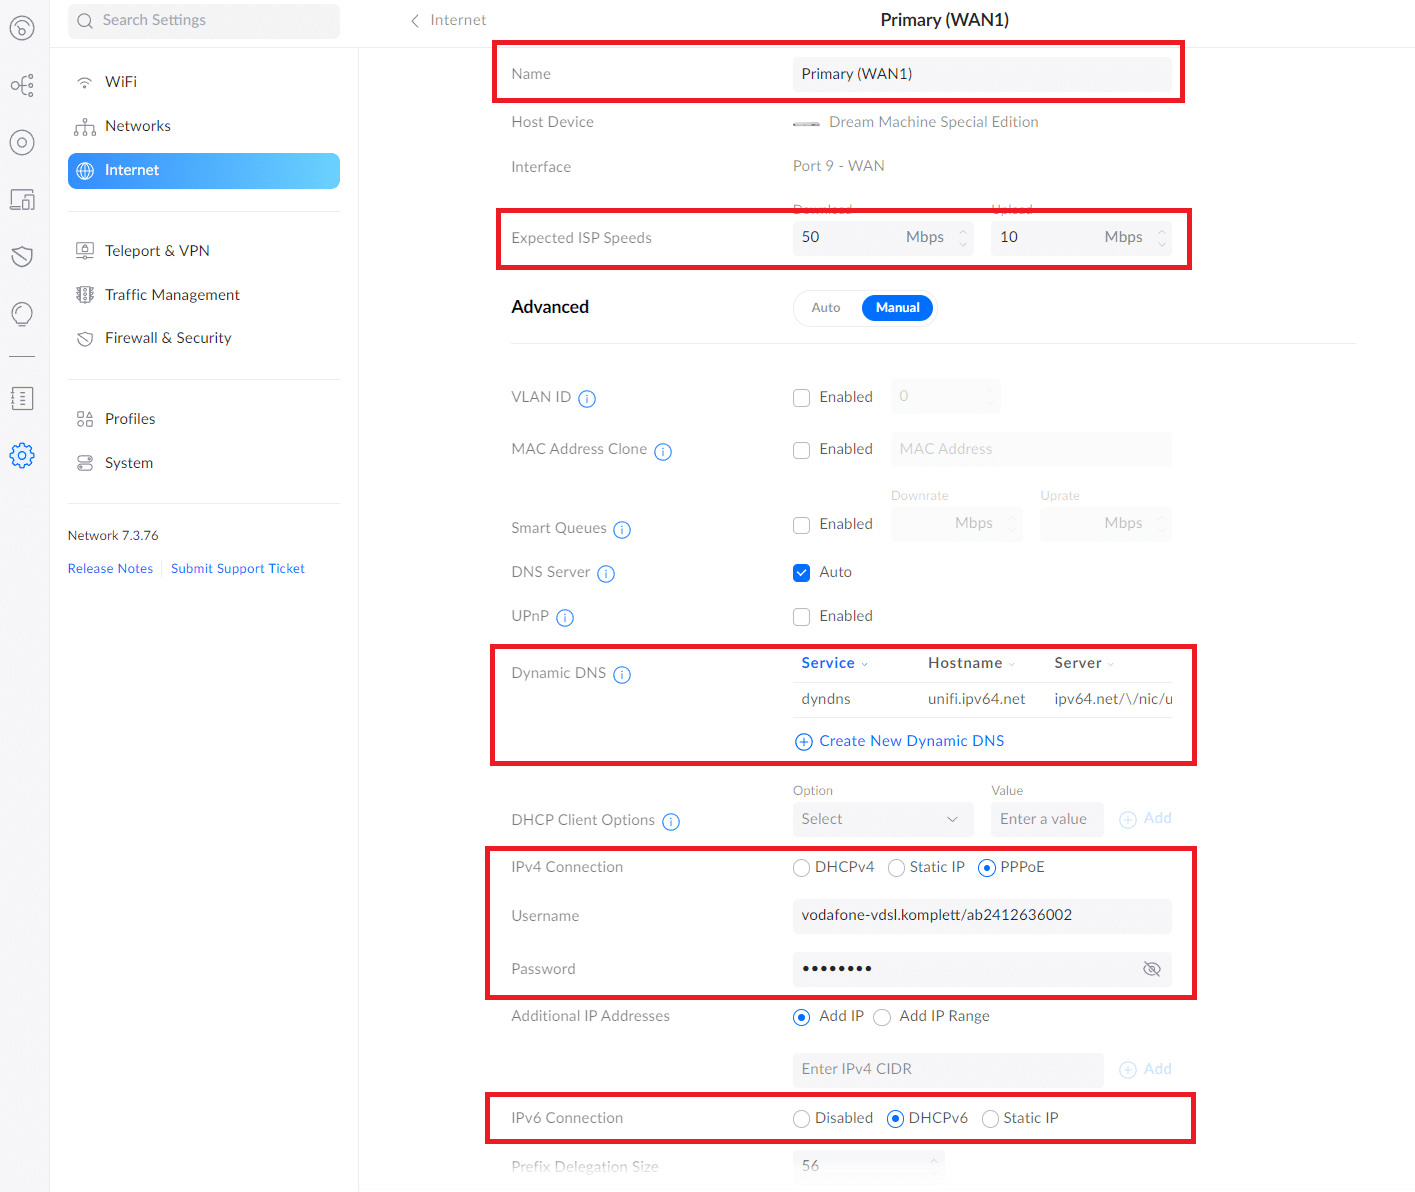Image resolution: width=1415 pixels, height=1192 pixels.
Task: Open the Topology view icon
Action: coord(22,85)
